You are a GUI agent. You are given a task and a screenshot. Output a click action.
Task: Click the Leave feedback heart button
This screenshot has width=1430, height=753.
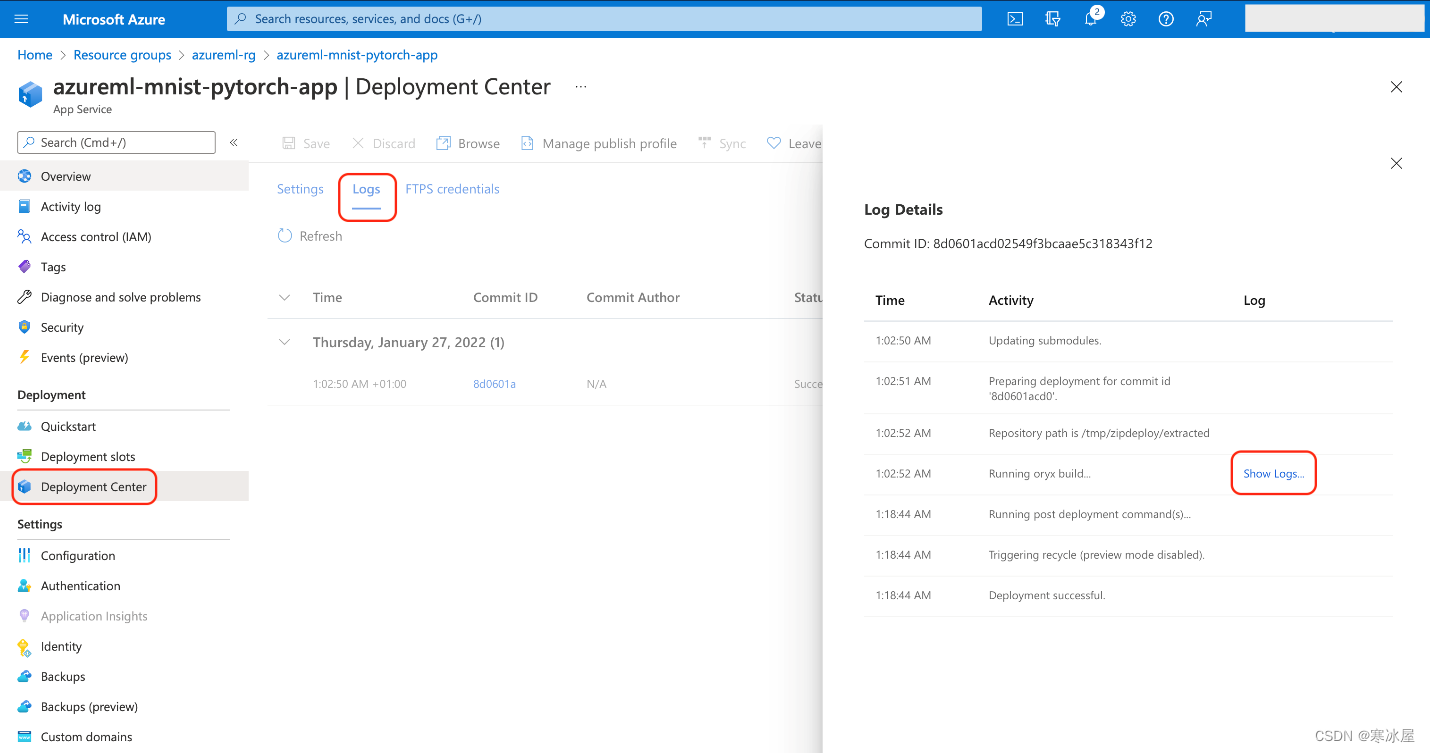tap(794, 143)
